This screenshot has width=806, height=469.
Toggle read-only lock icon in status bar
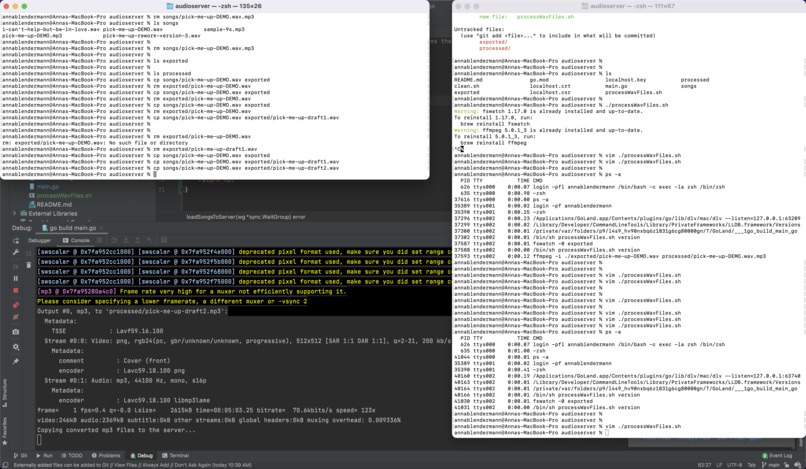point(786,465)
